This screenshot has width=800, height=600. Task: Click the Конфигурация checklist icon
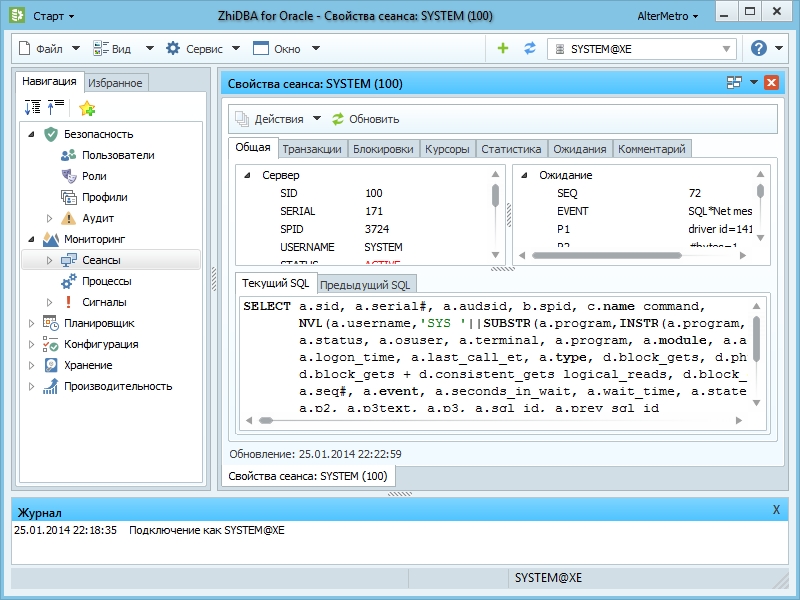(x=51, y=344)
